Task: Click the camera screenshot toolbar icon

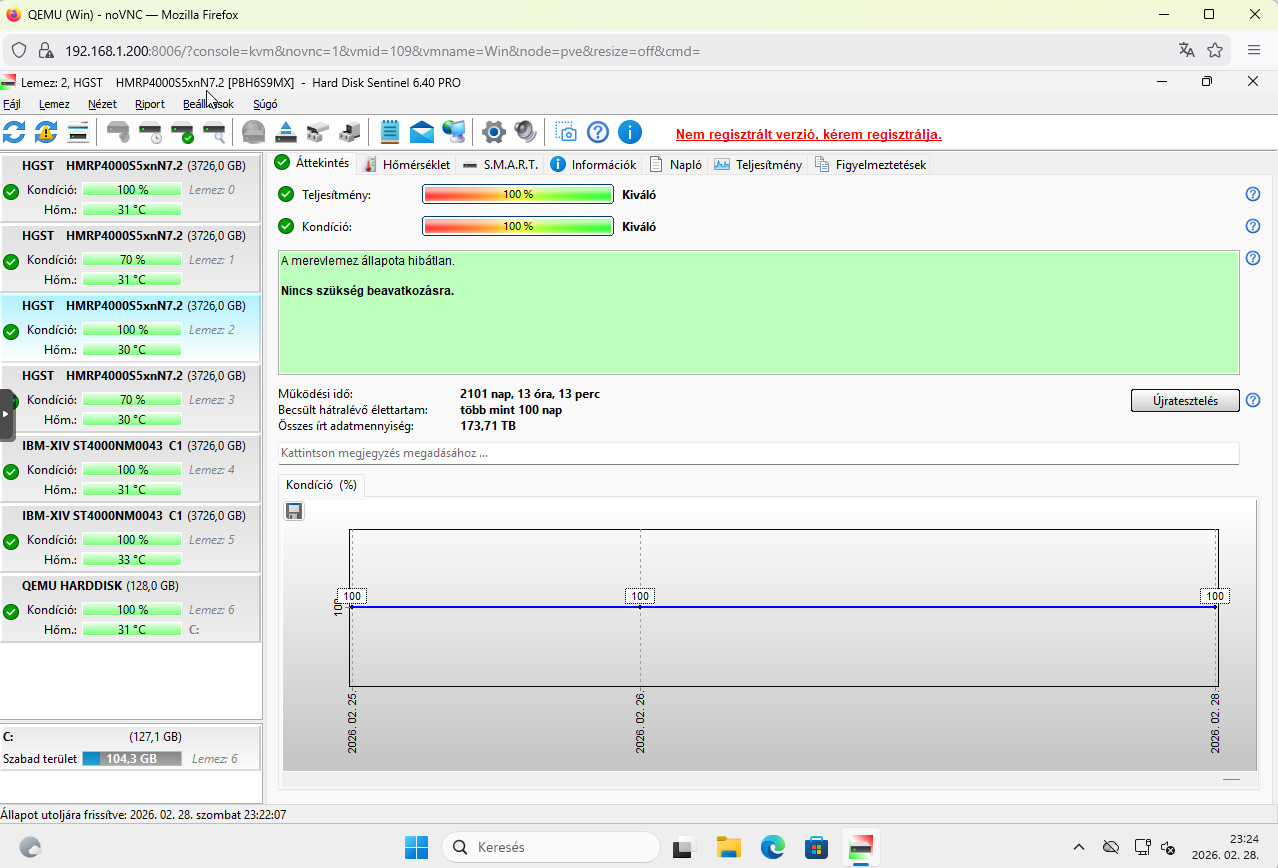Action: (x=566, y=132)
